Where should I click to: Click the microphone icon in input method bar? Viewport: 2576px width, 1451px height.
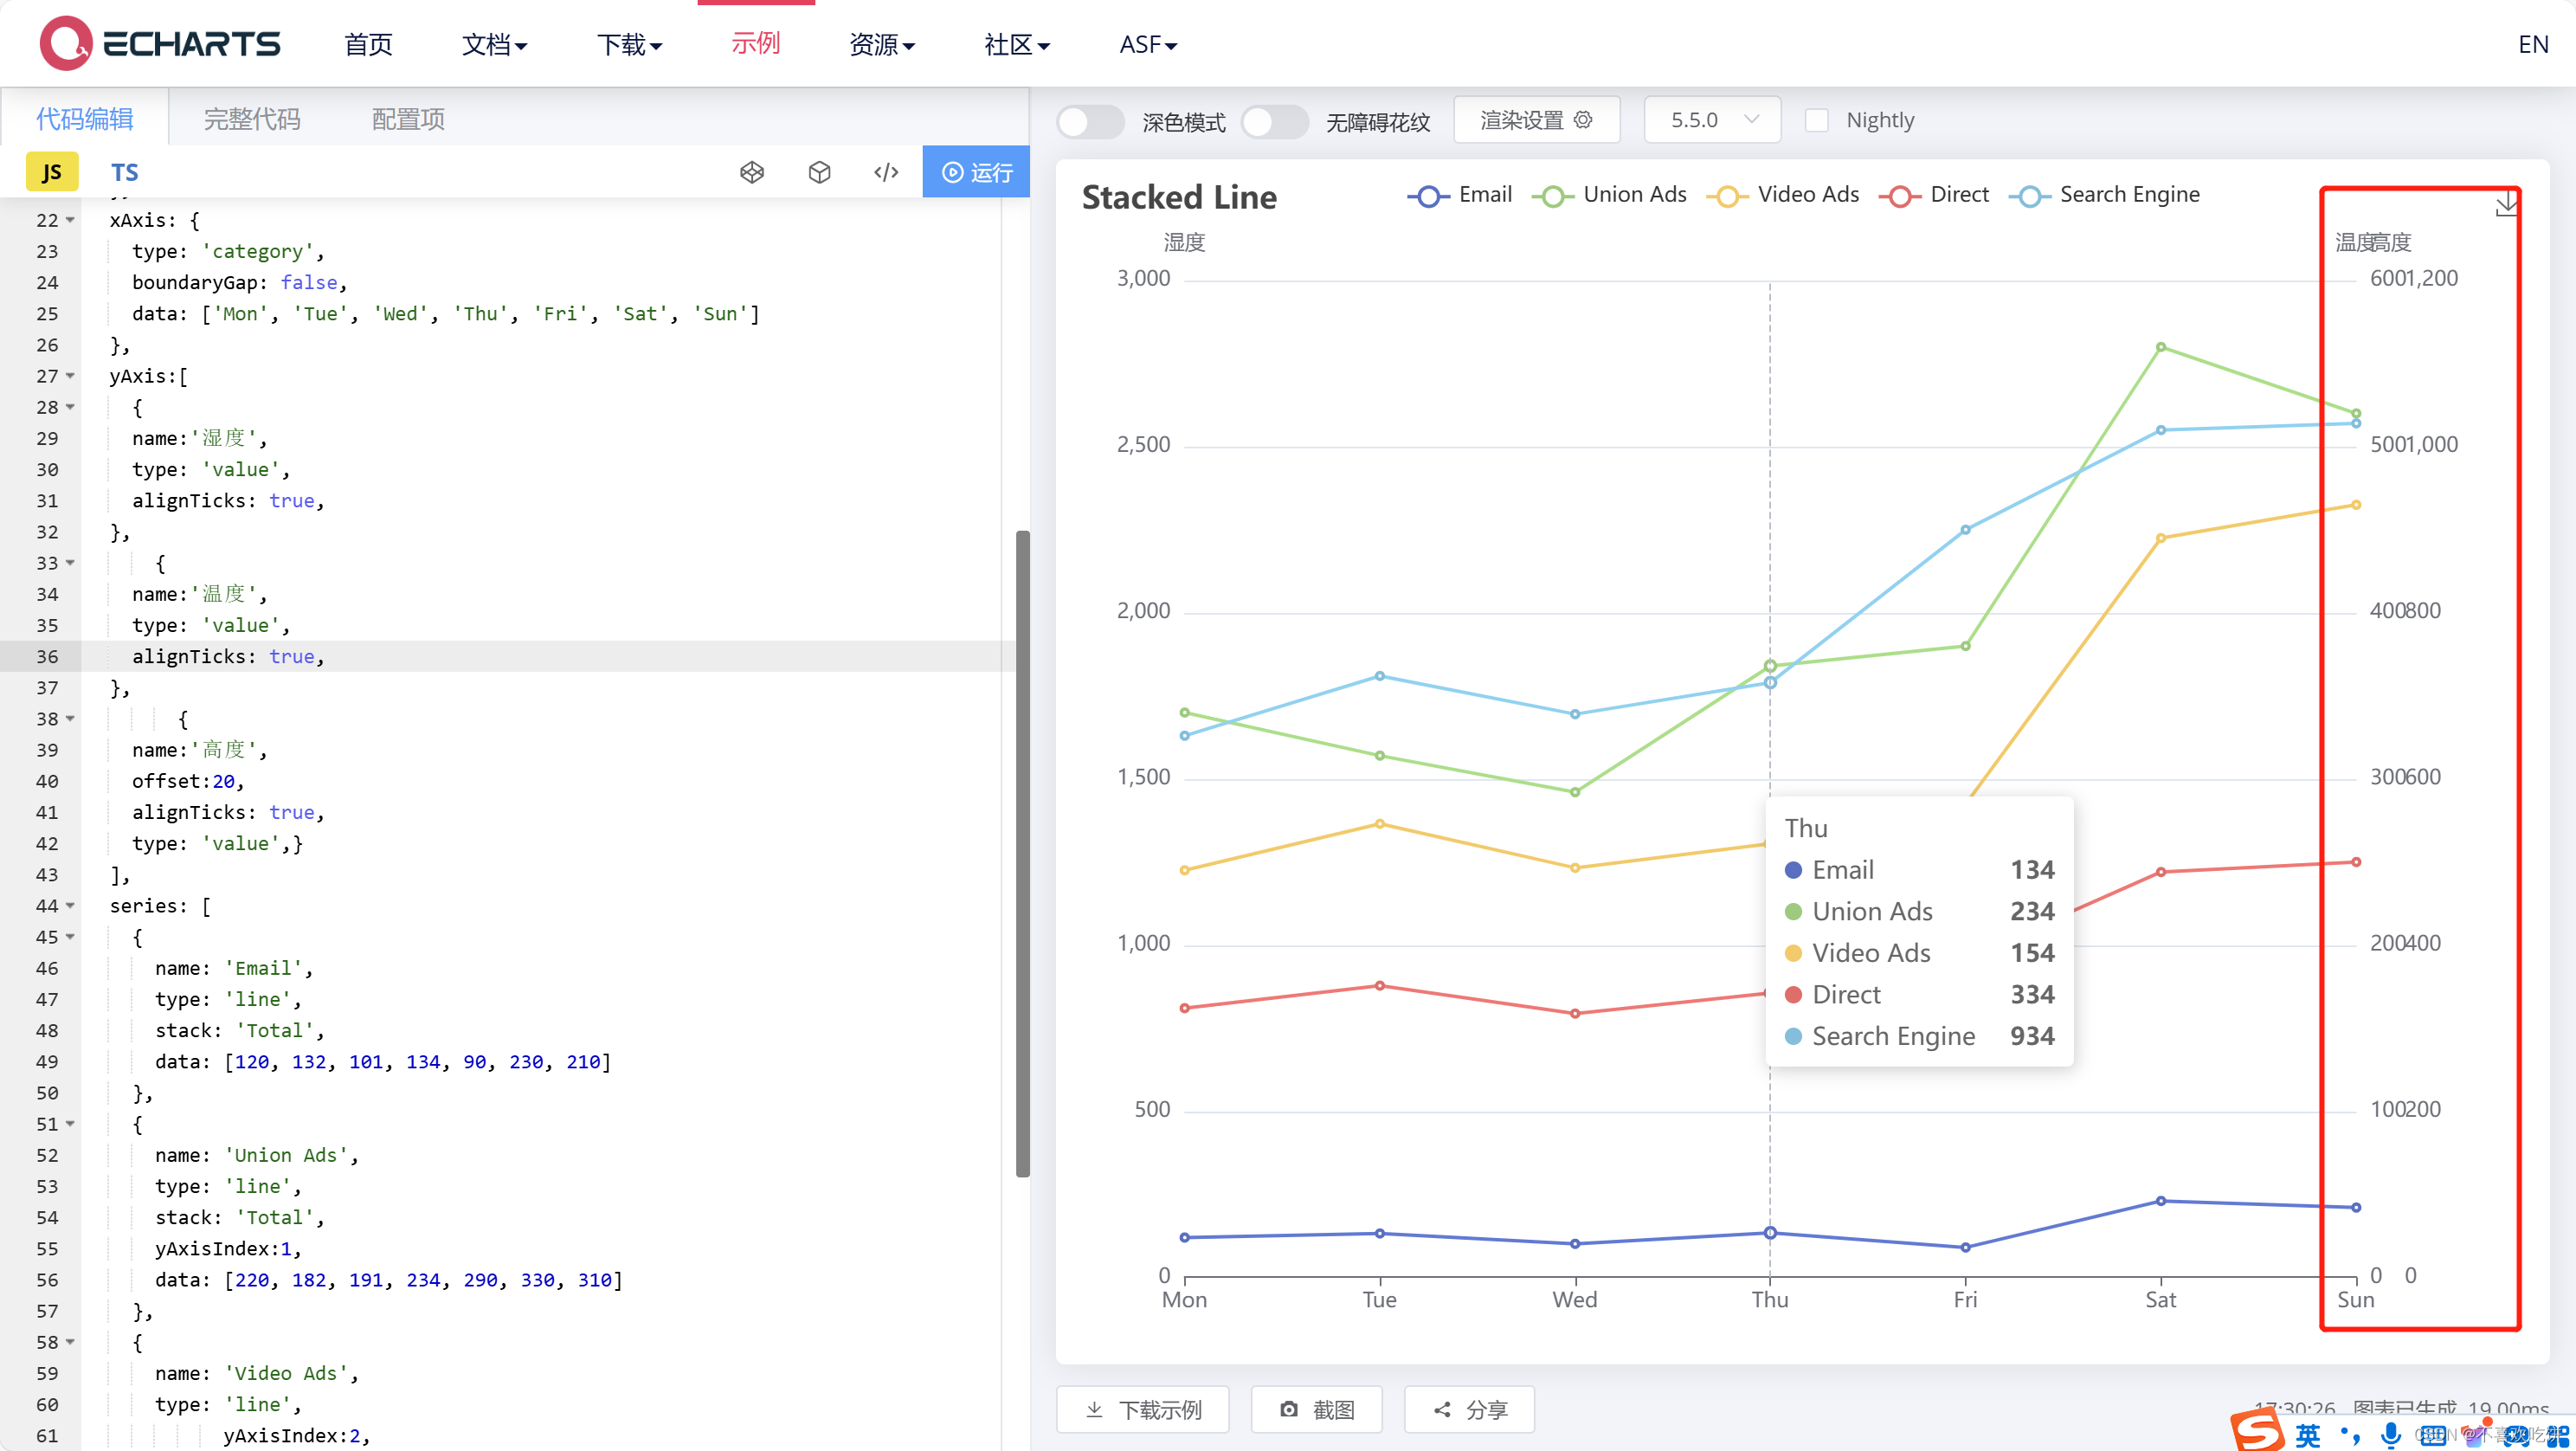(2390, 1434)
